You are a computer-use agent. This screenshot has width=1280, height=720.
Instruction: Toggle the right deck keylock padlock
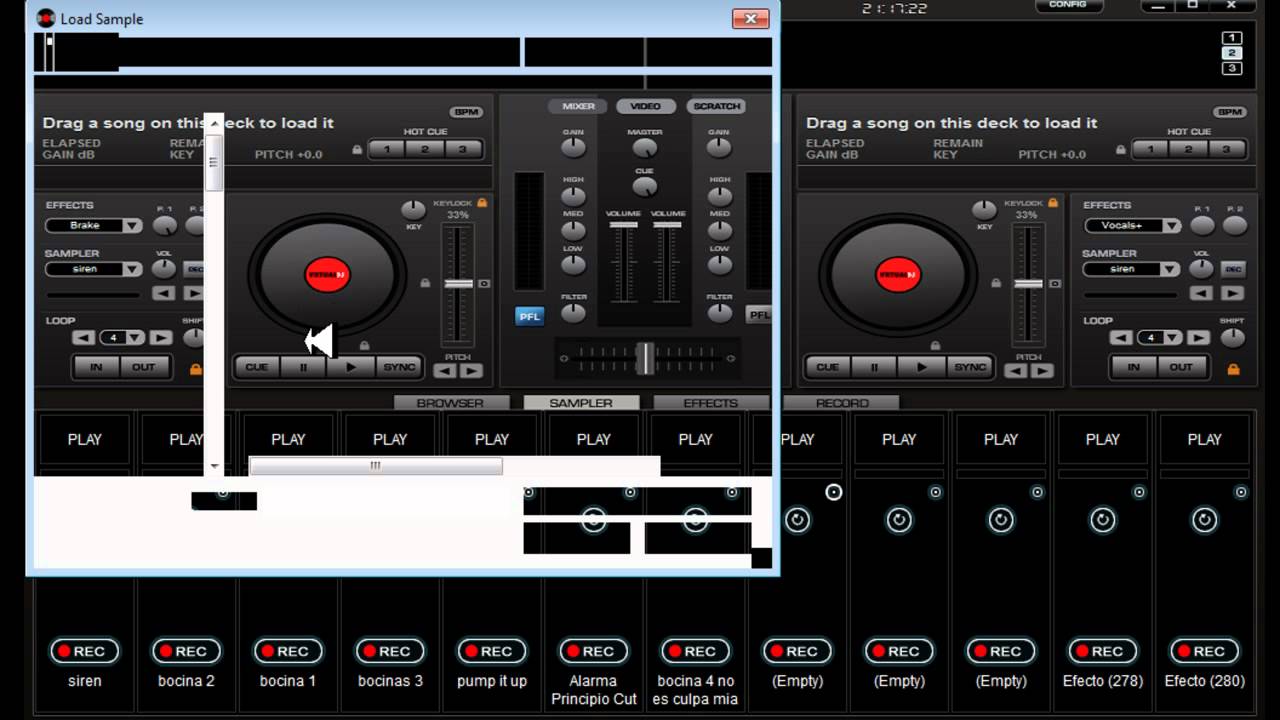click(x=1052, y=203)
